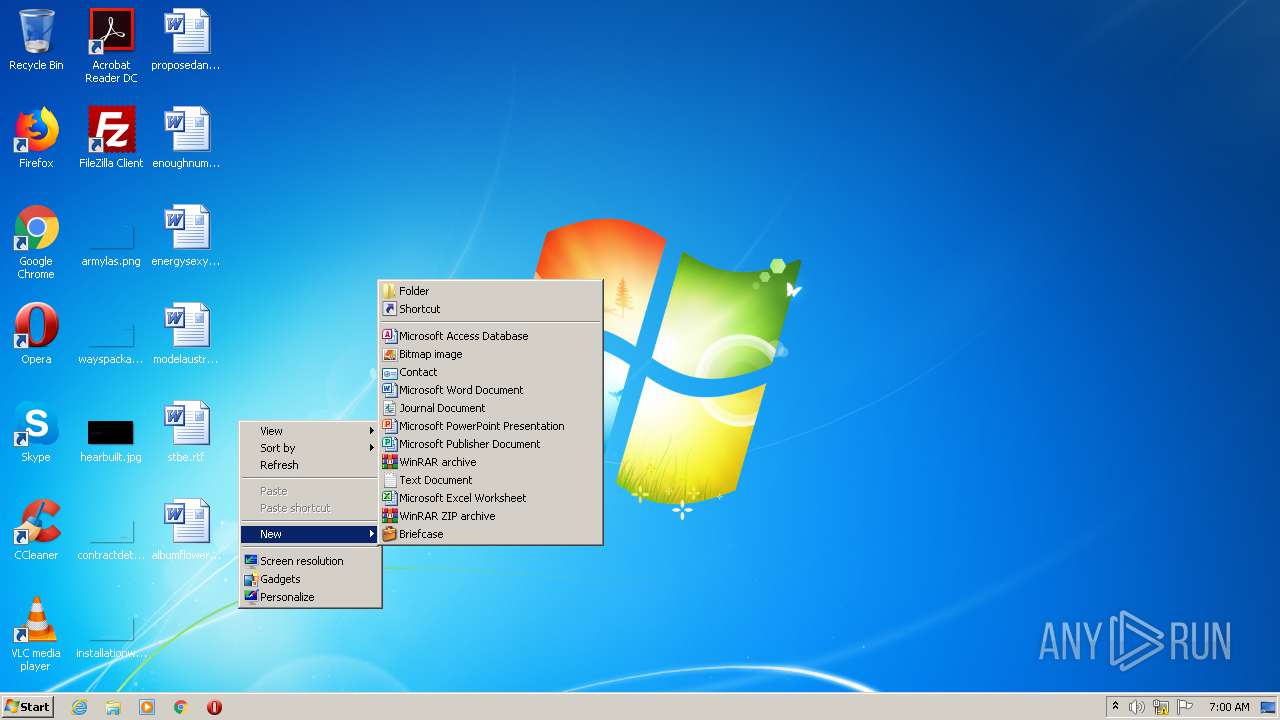Create a new Contact
Image resolution: width=1280 pixels, height=720 pixels.
click(x=490, y=372)
